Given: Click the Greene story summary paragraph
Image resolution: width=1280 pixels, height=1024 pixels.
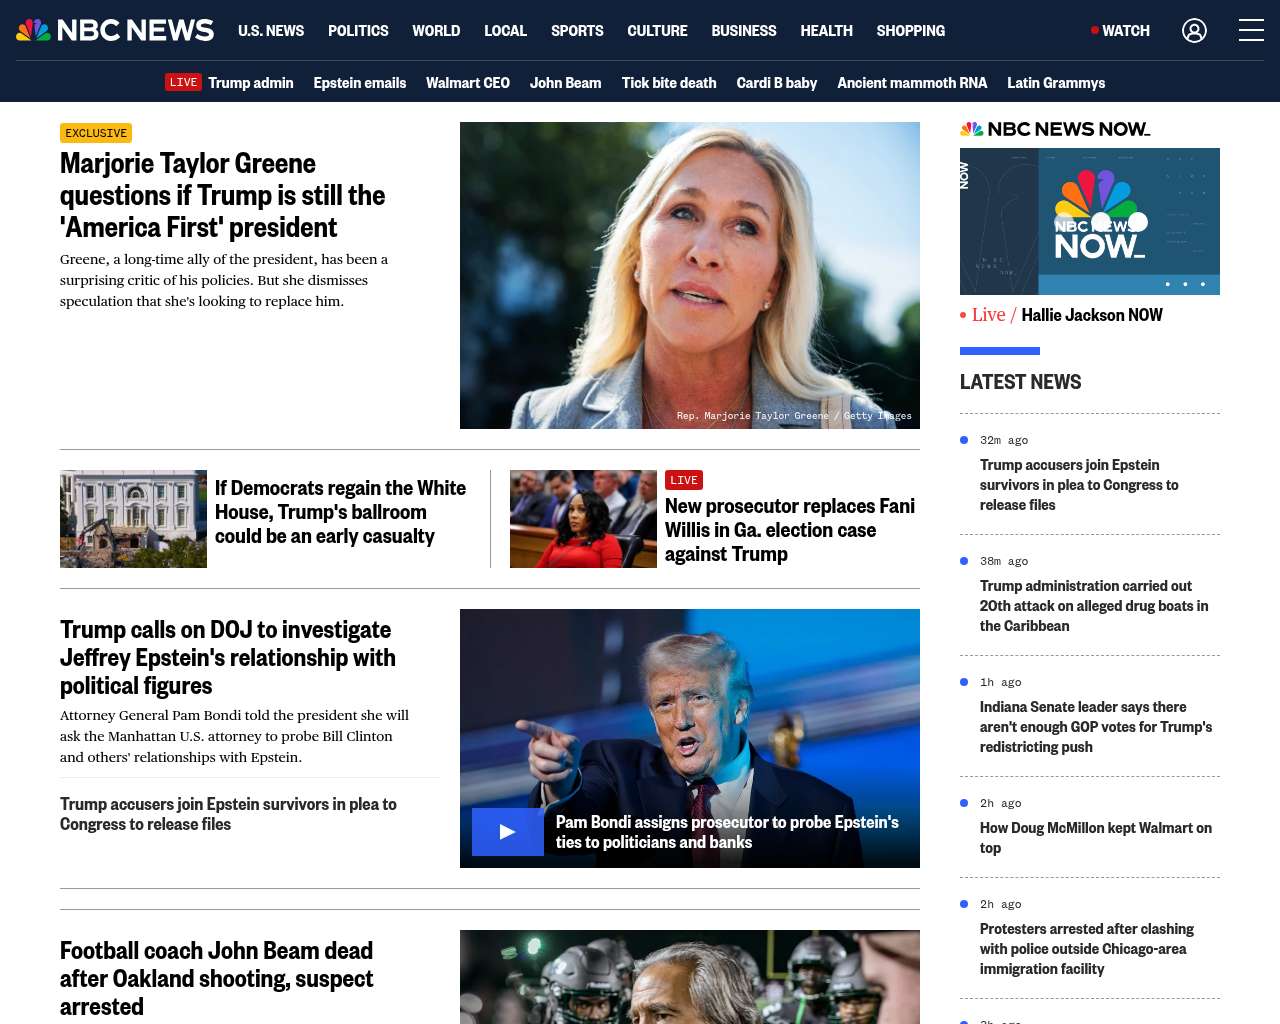Looking at the screenshot, I should (224, 280).
